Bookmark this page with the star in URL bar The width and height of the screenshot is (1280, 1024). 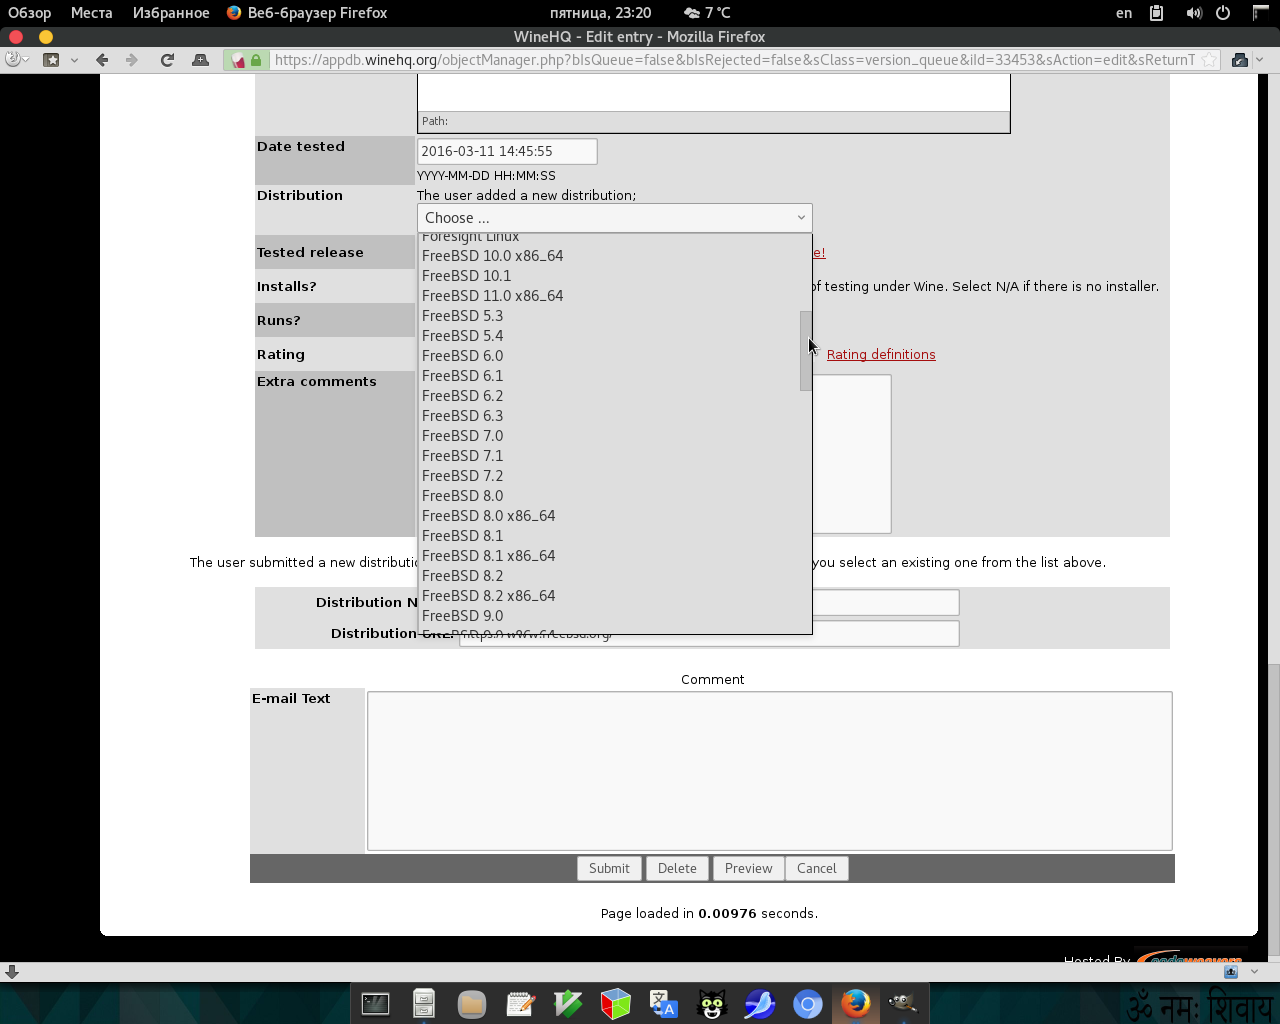coord(1209,60)
